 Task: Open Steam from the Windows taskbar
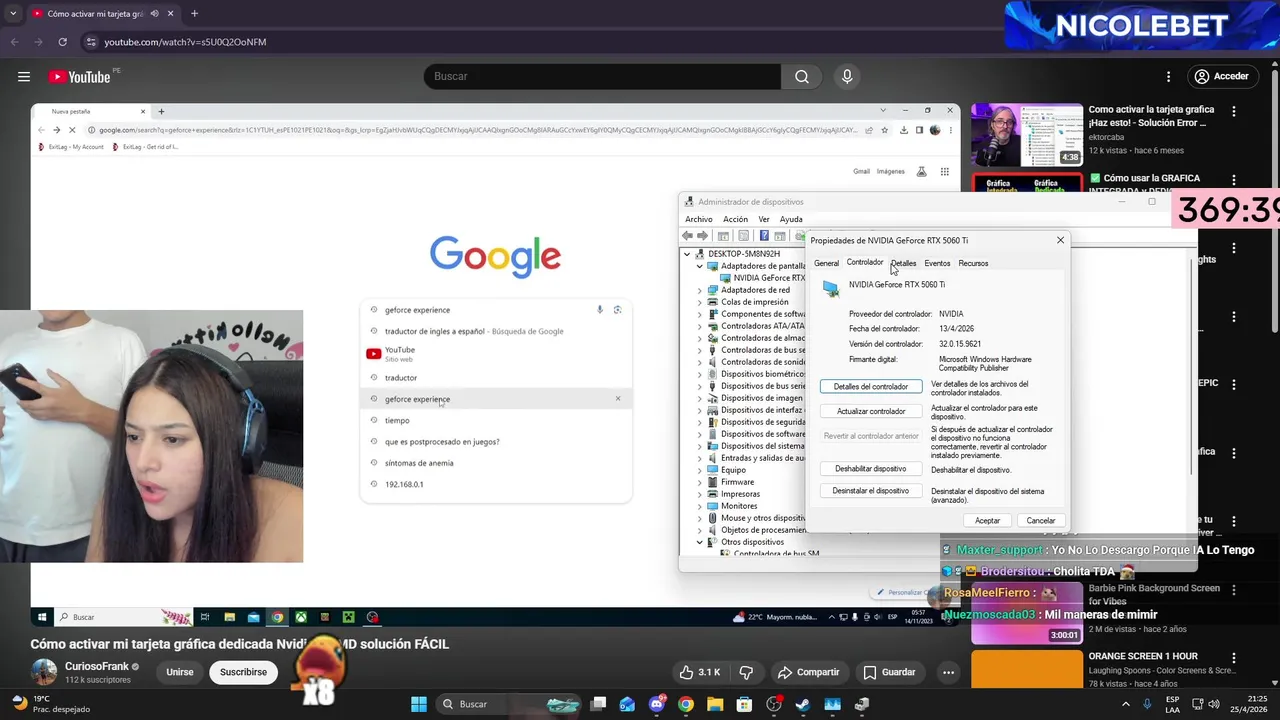tap(803, 704)
